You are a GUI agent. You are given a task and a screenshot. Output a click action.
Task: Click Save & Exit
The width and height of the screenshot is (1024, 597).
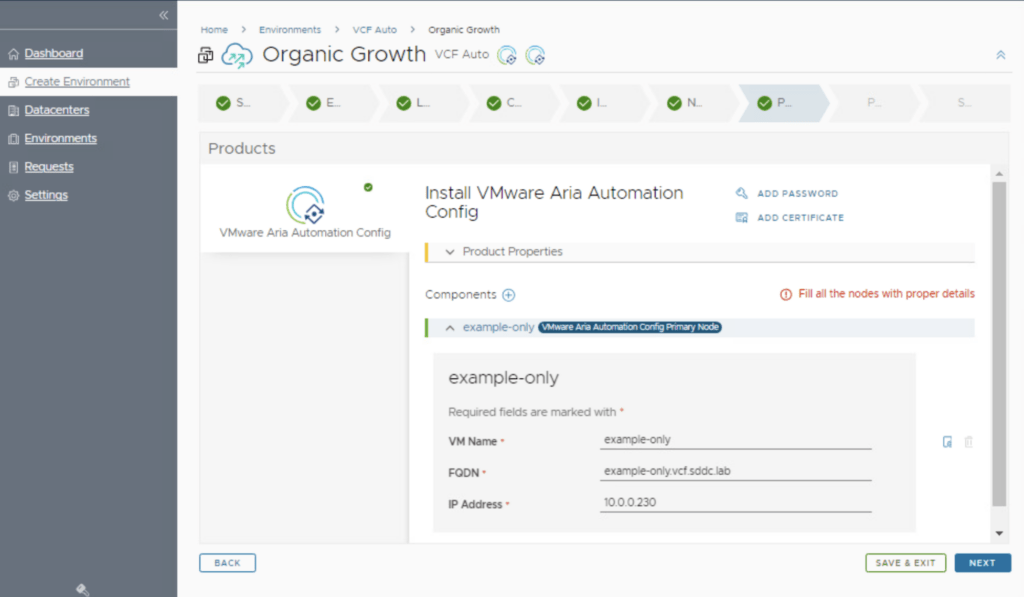coord(905,563)
